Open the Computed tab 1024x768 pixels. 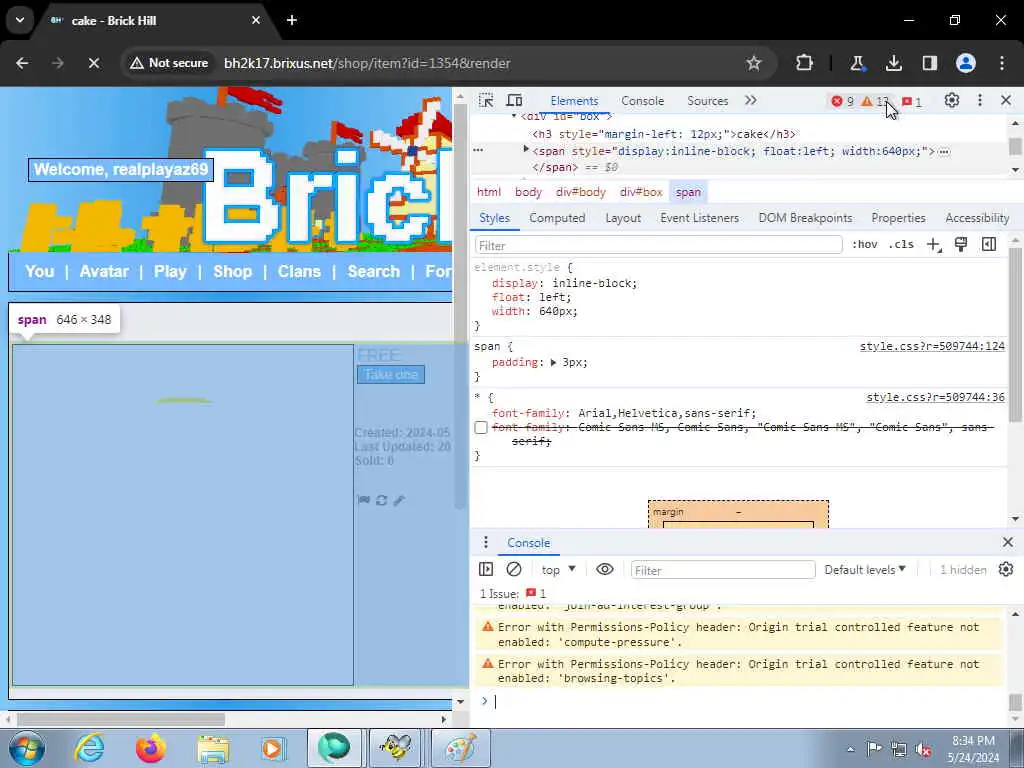pyautogui.click(x=557, y=218)
